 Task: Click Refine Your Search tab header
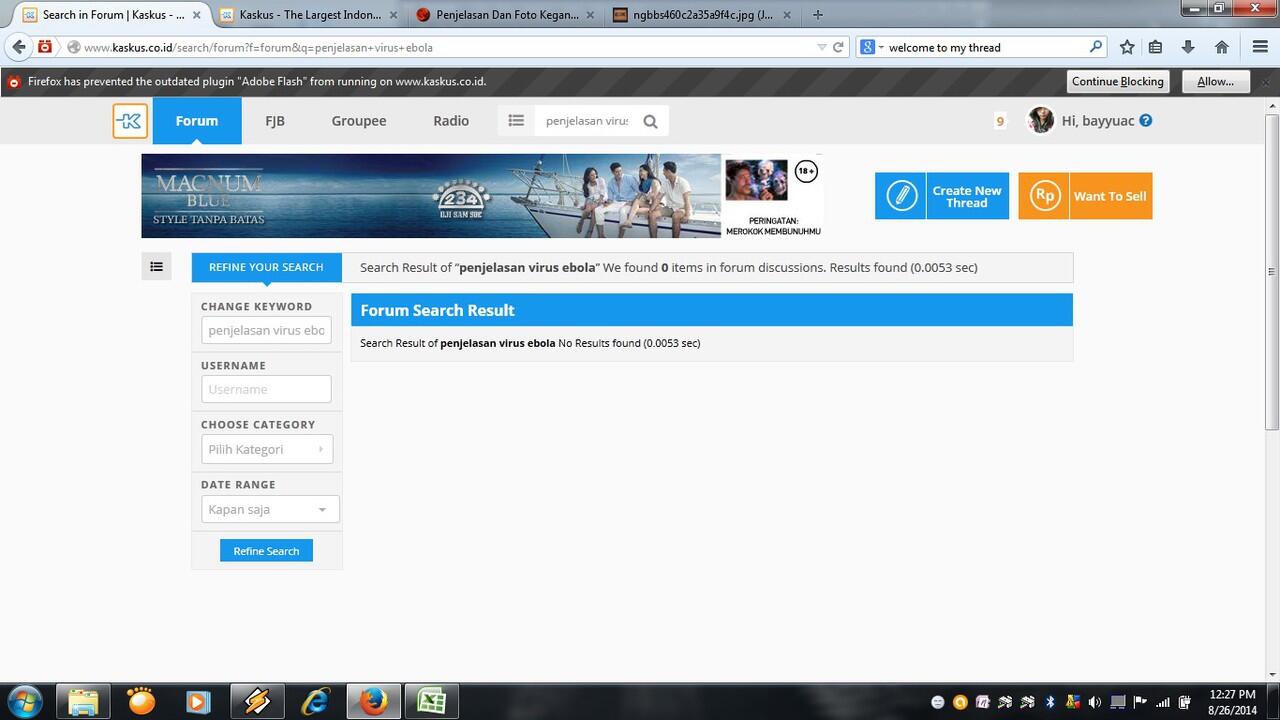click(x=266, y=267)
